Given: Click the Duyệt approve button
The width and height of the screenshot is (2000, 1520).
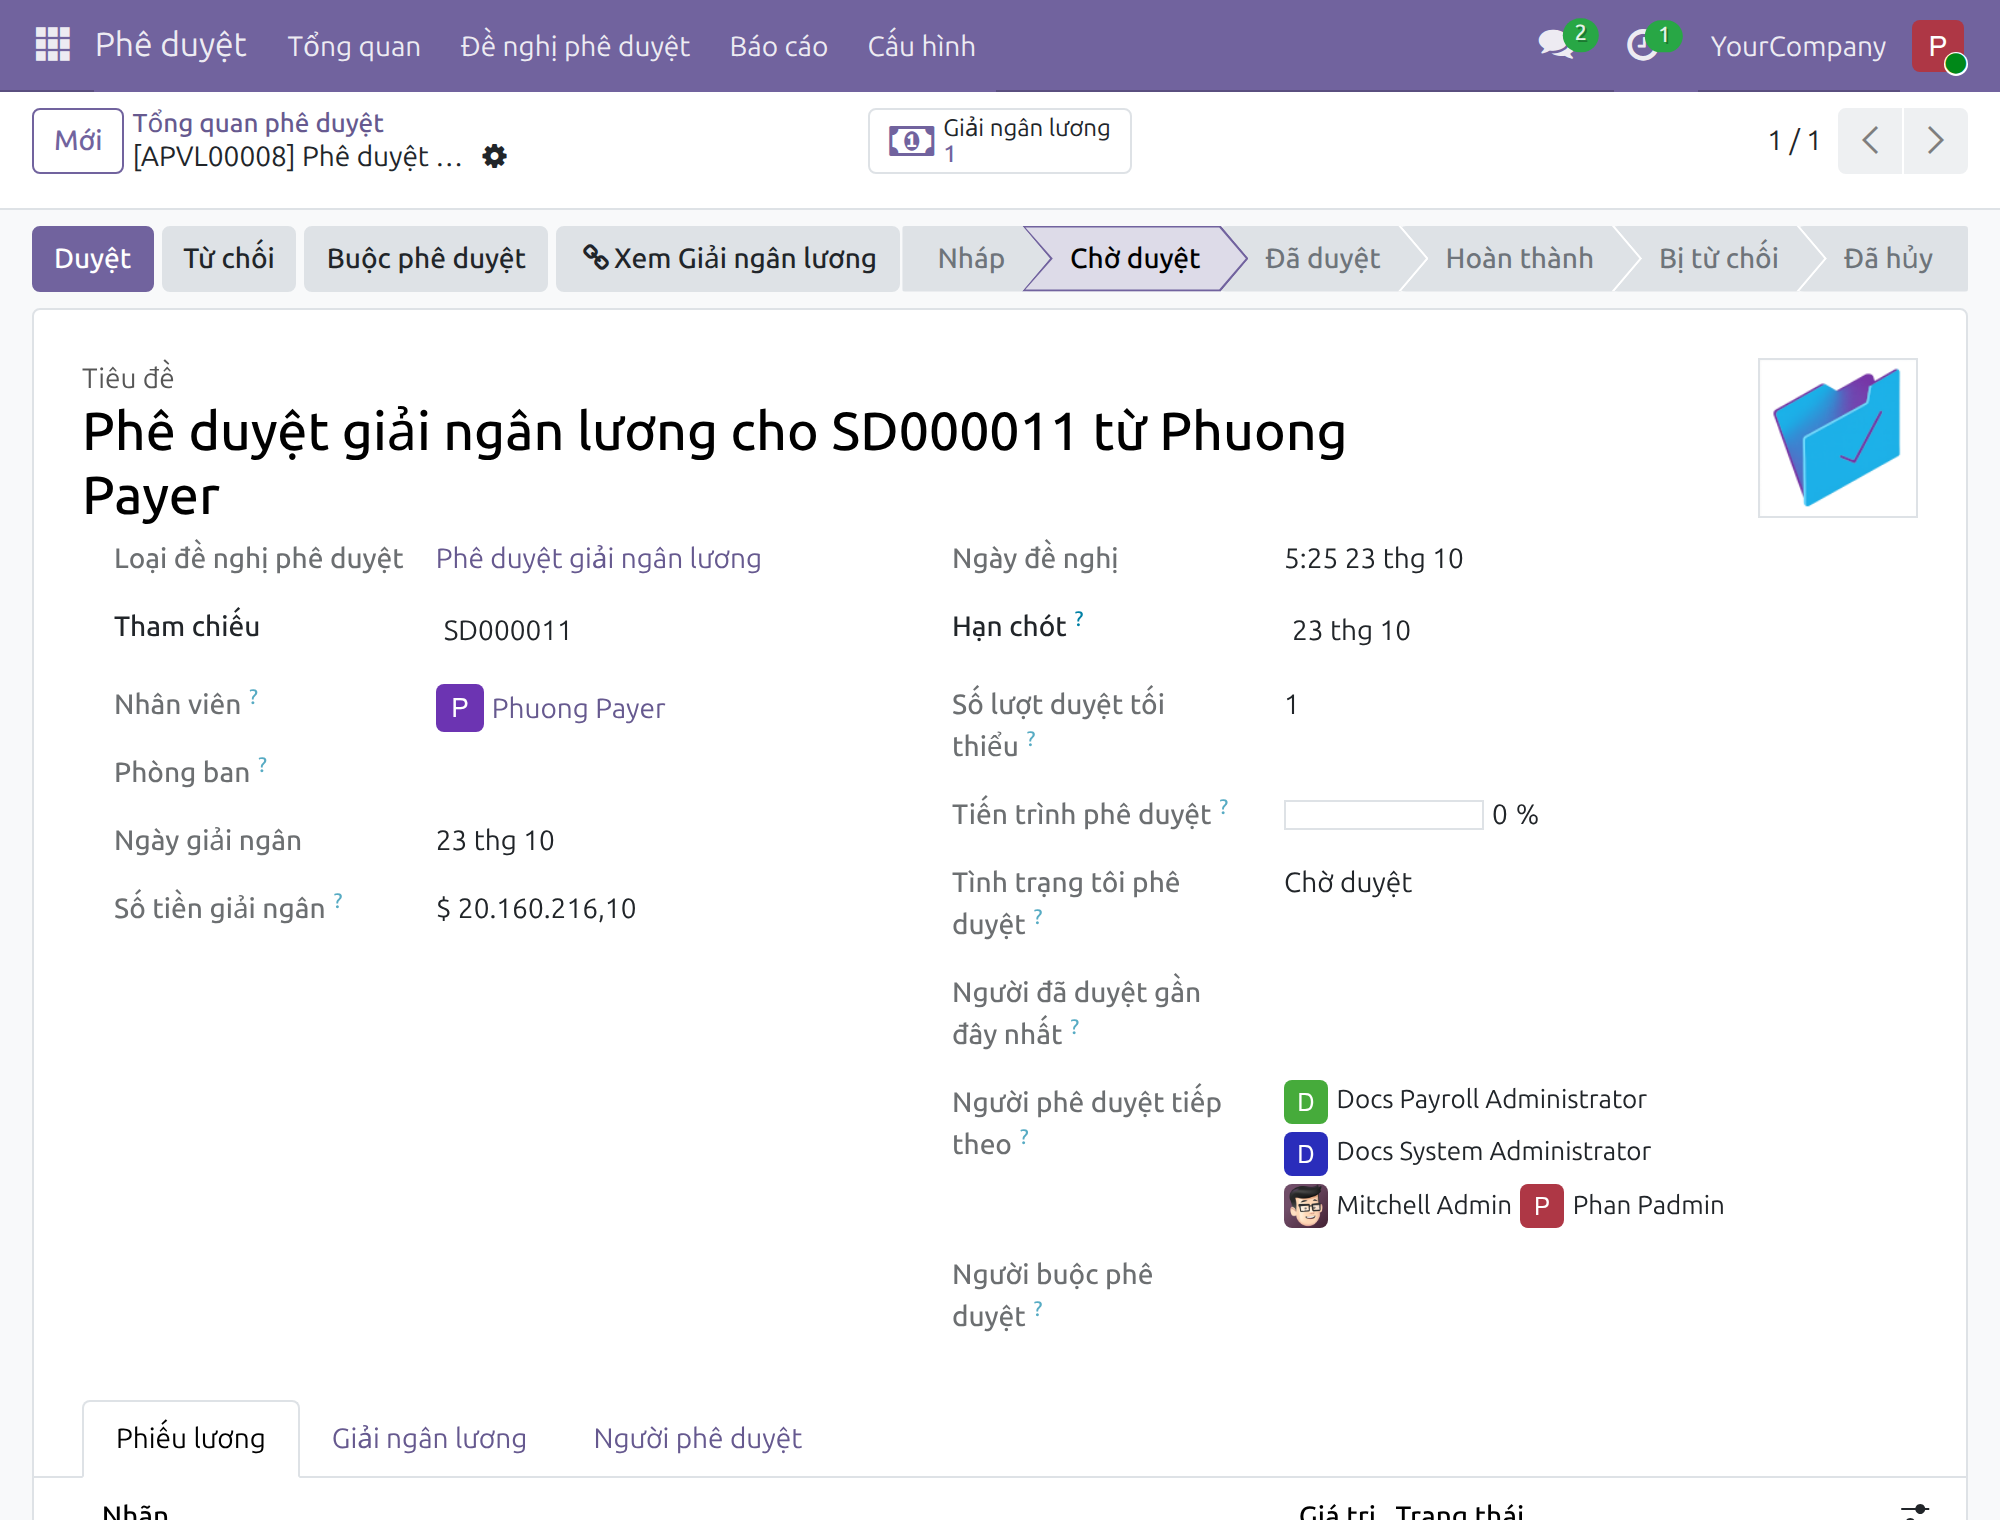Looking at the screenshot, I should pos(93,259).
